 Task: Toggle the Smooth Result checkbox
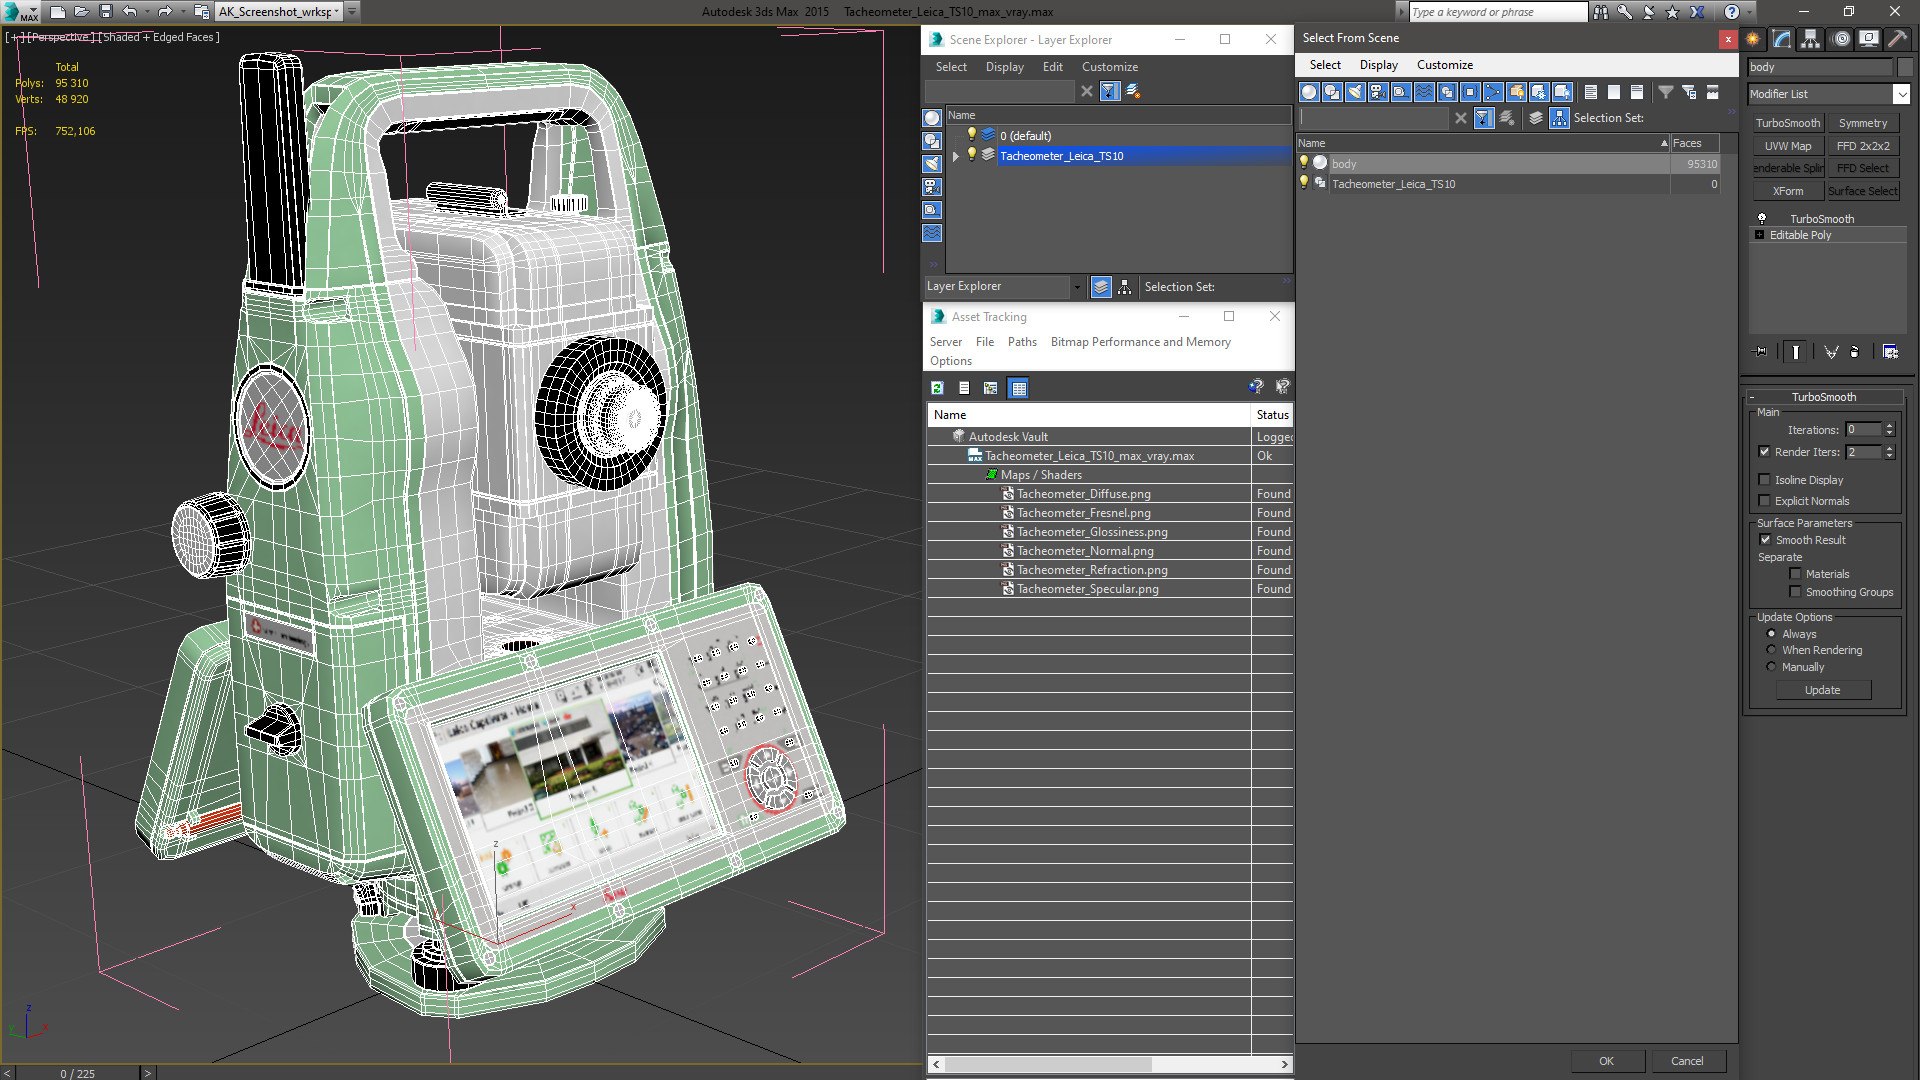(x=1765, y=540)
